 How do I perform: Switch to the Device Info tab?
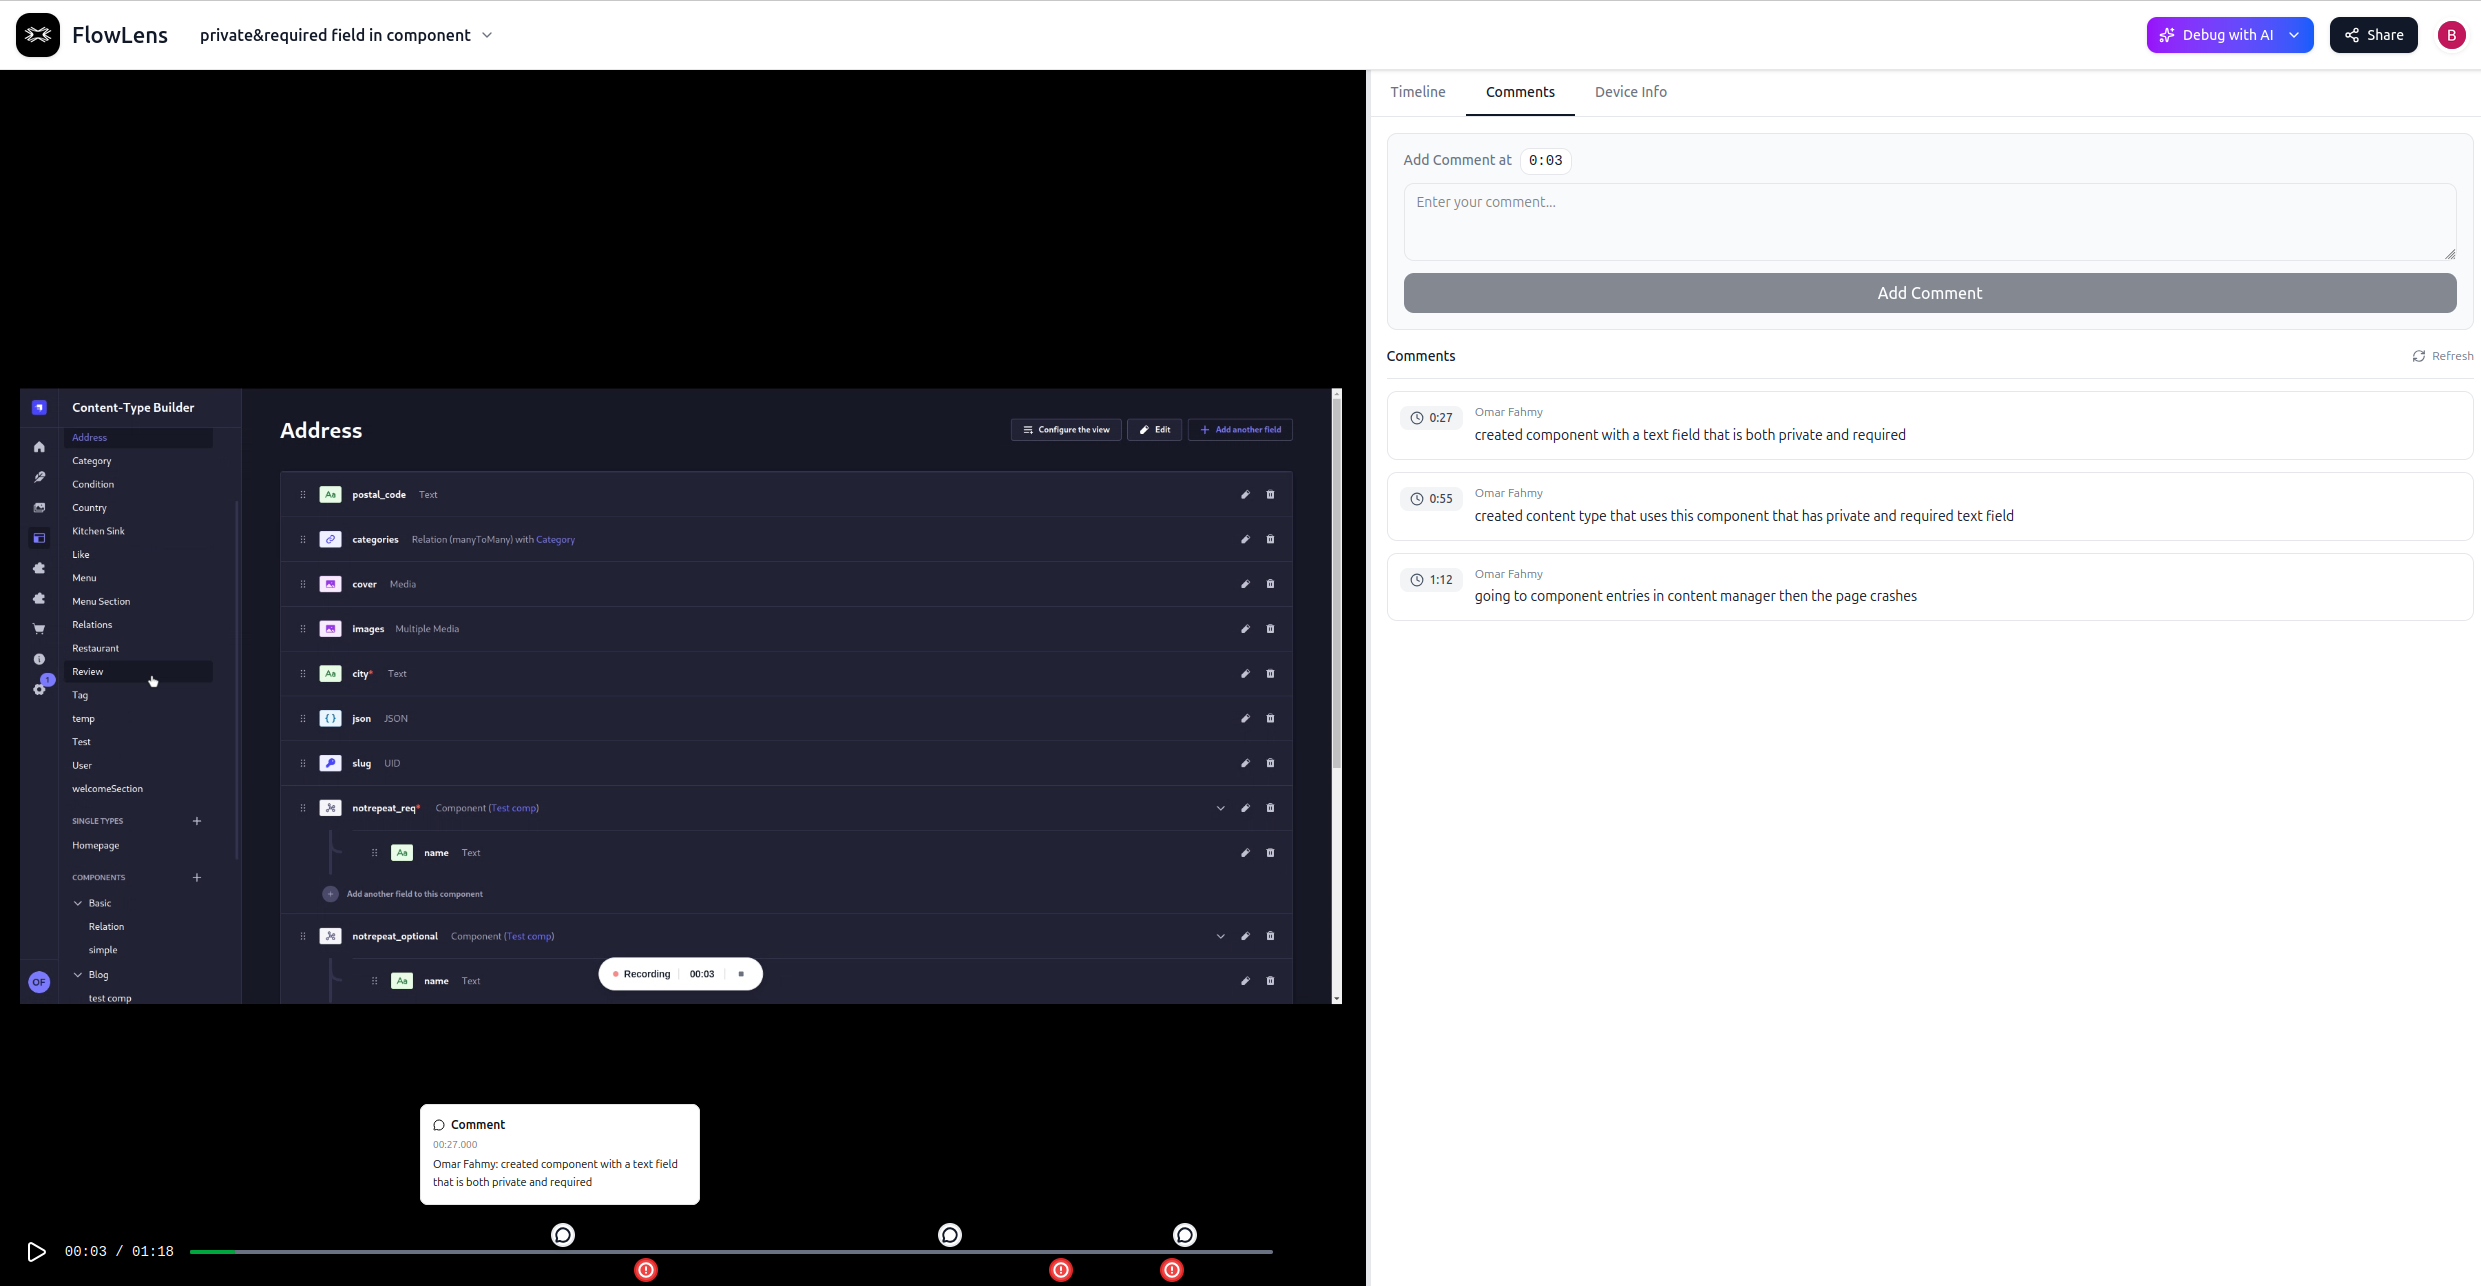pyautogui.click(x=1630, y=92)
